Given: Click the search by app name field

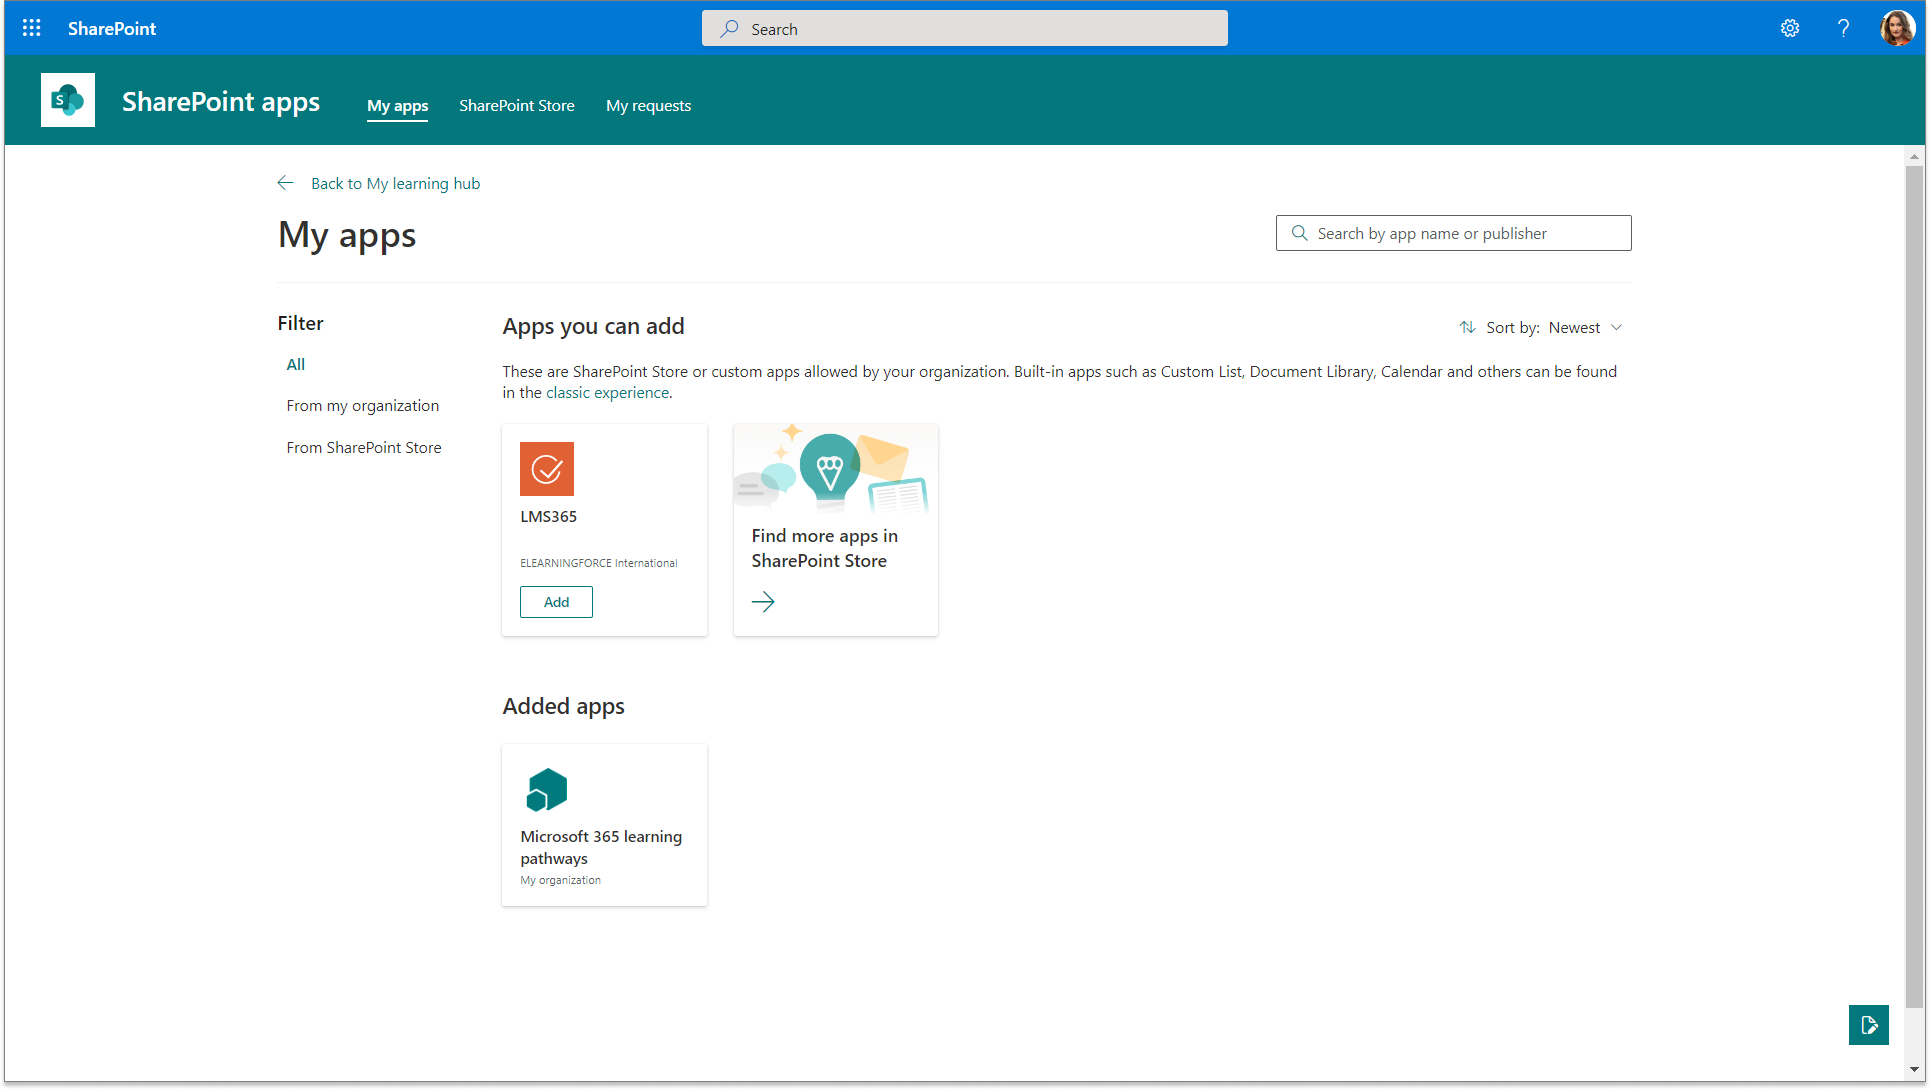Looking at the screenshot, I should click(x=1465, y=233).
